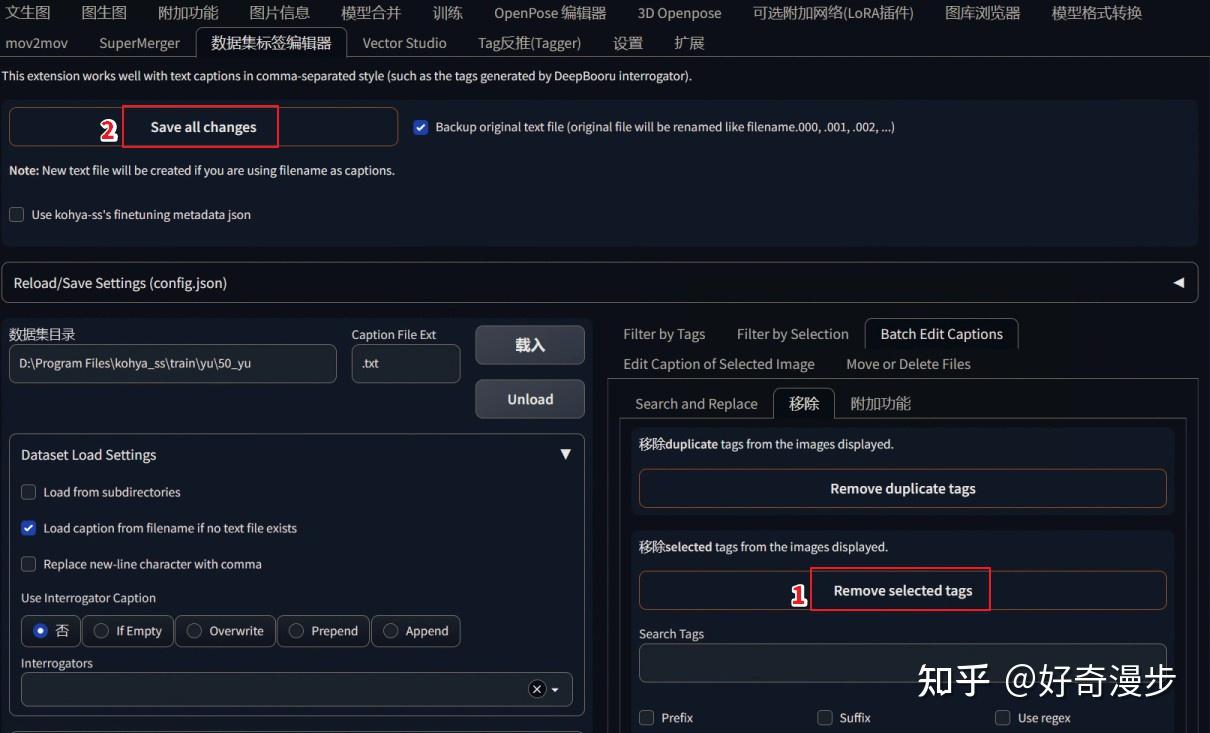Click the Unload button
This screenshot has width=1210, height=733.
pos(529,398)
